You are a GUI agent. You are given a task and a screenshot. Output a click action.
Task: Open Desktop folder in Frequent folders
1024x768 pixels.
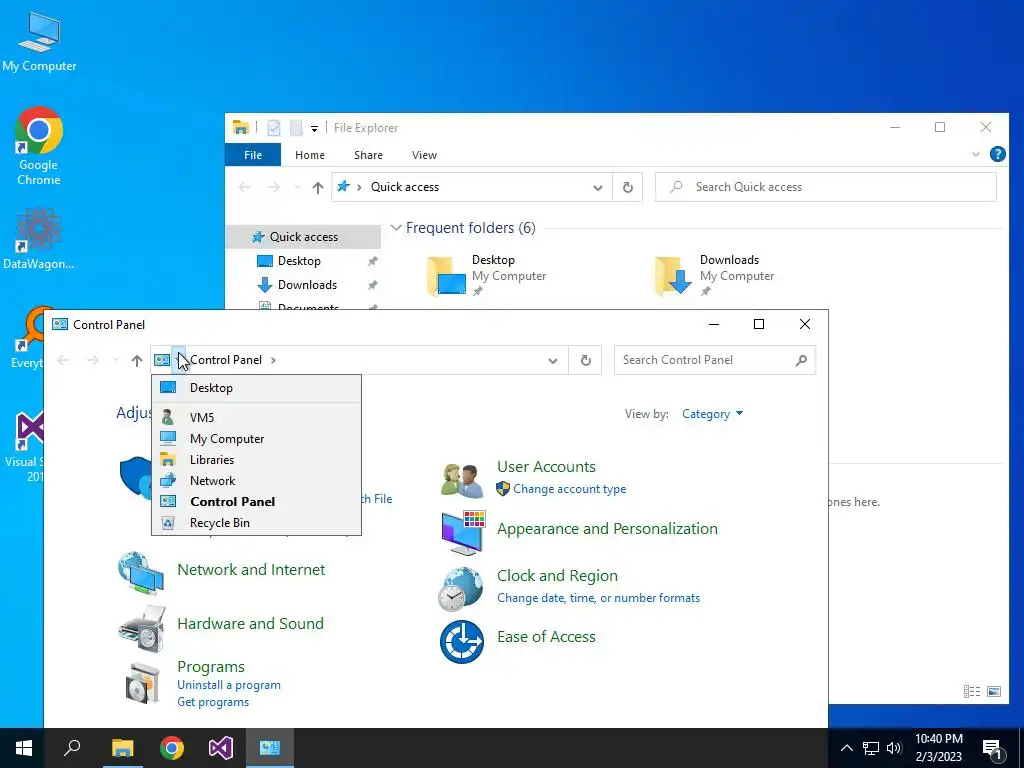[488, 276]
